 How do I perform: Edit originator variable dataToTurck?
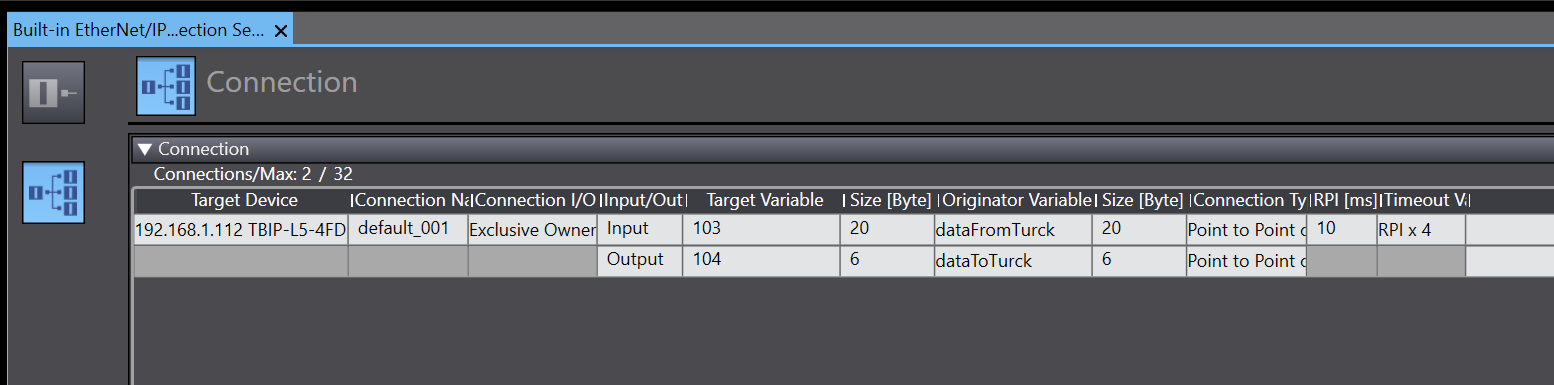pos(1013,261)
